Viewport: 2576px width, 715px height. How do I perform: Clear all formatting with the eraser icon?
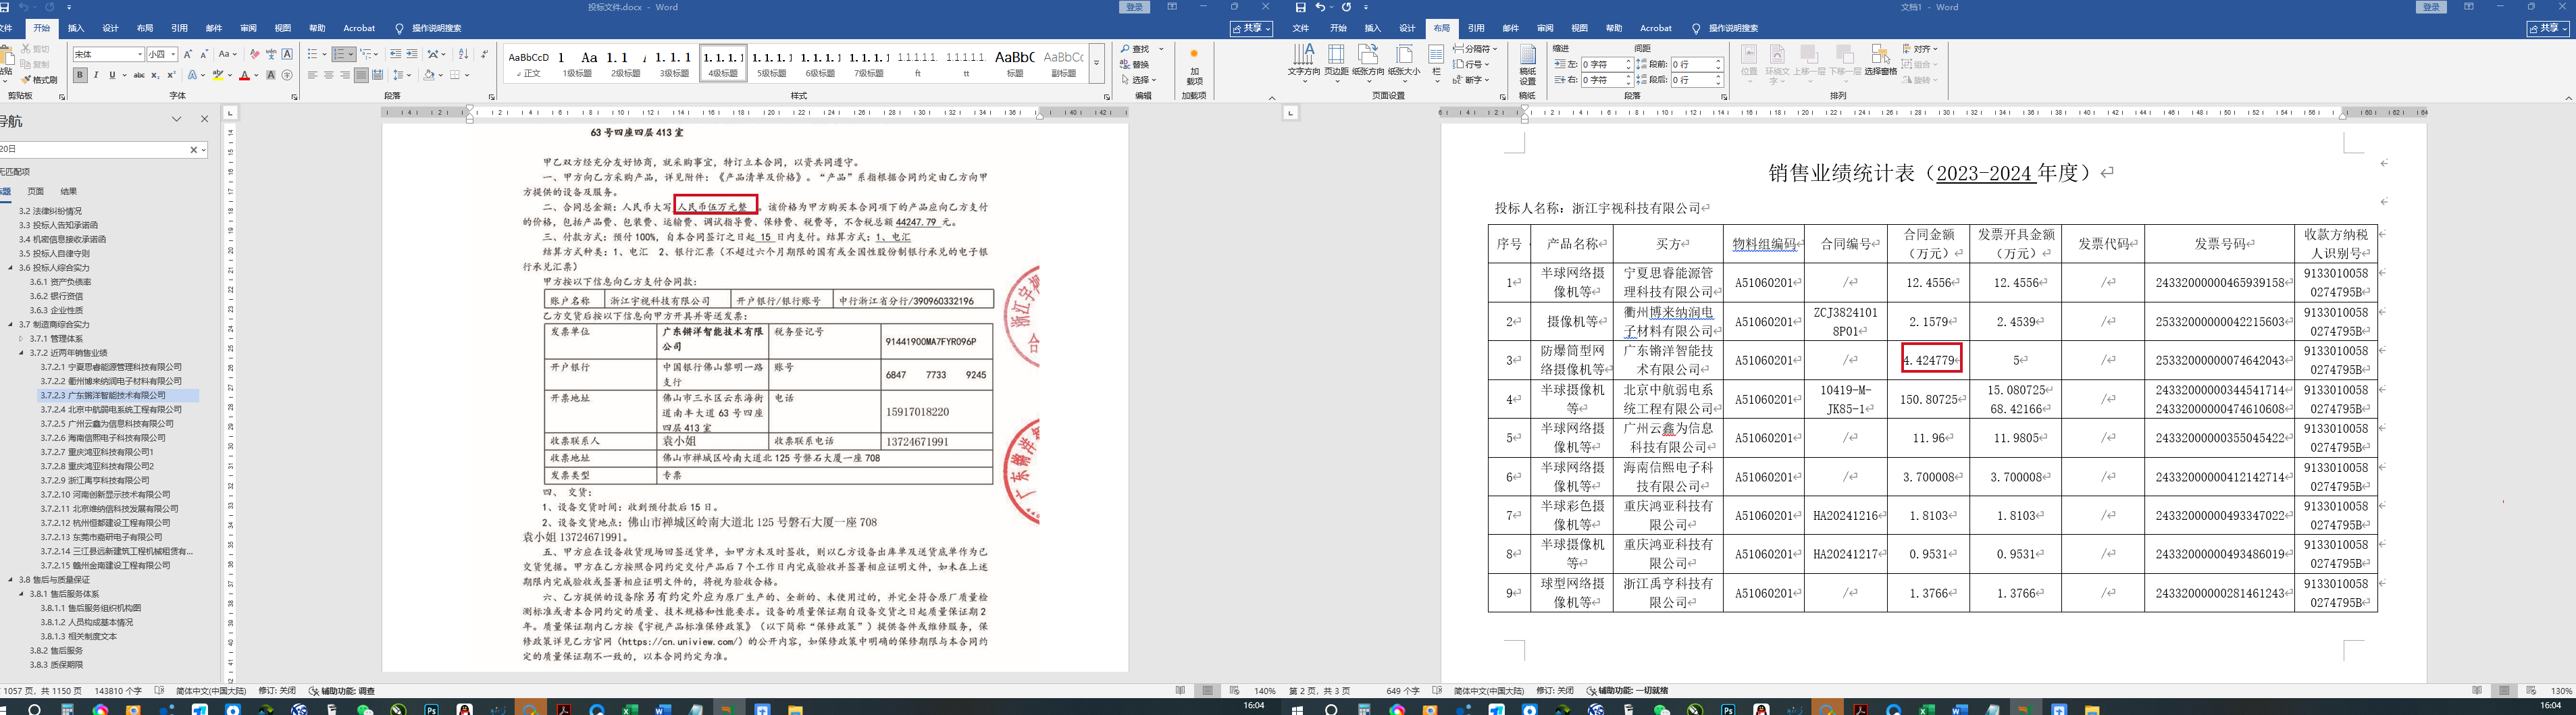point(254,54)
